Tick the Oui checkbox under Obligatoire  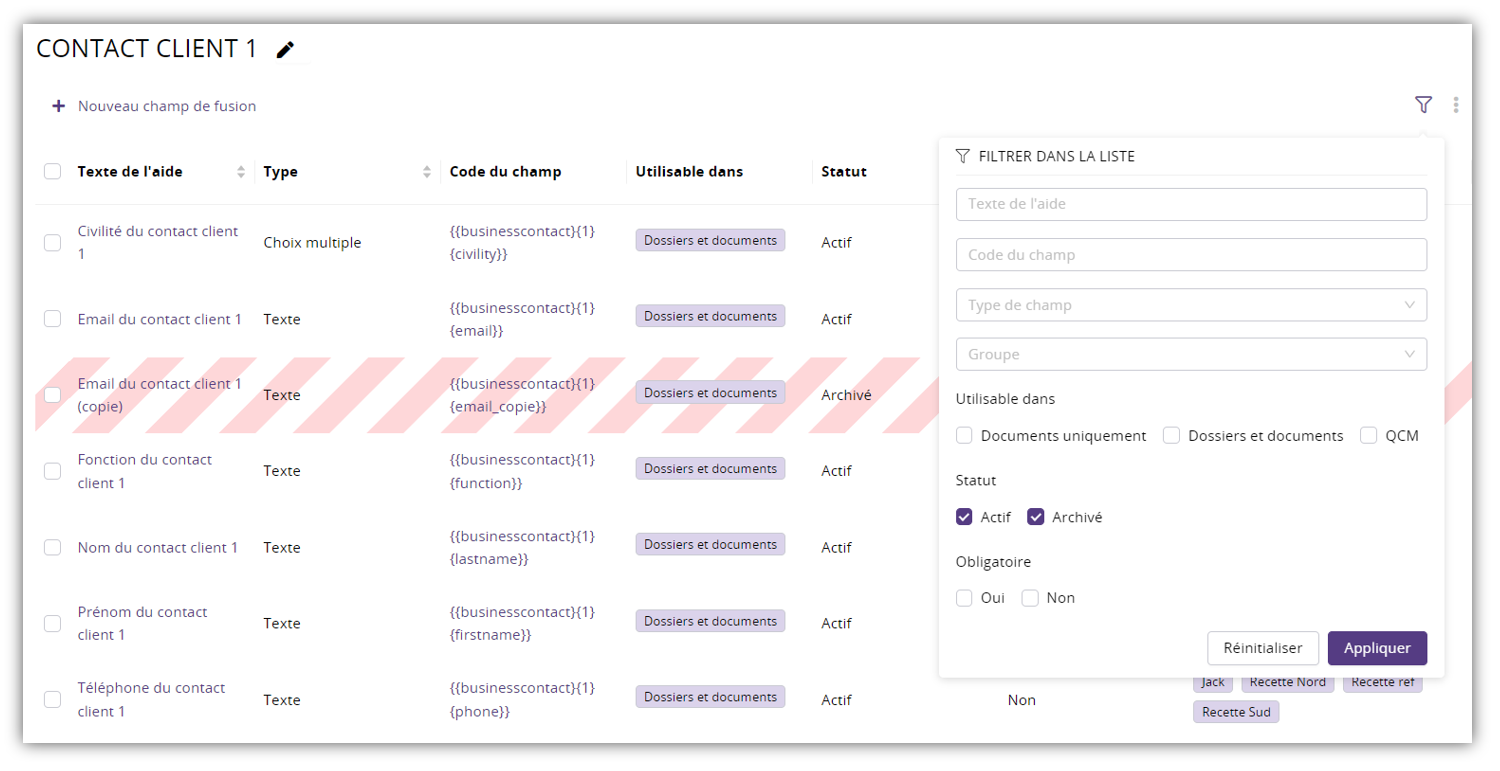[964, 598]
